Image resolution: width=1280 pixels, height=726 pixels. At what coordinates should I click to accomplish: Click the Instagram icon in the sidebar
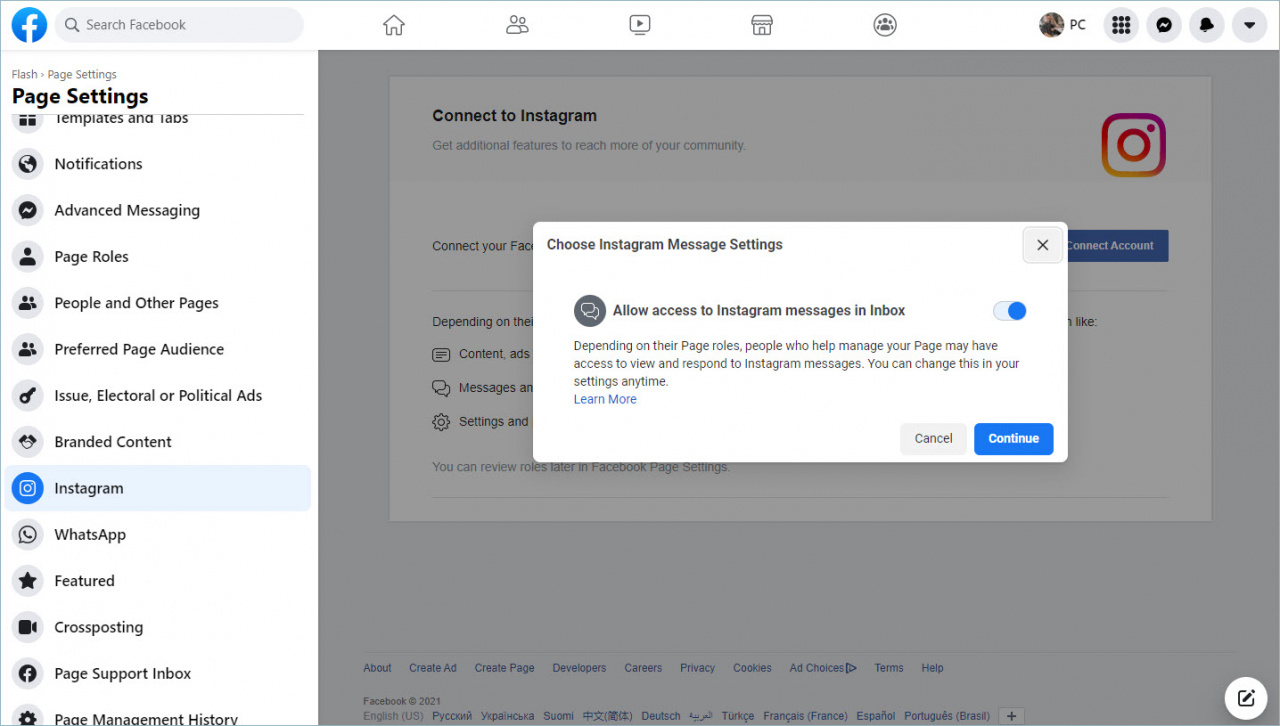[x=28, y=488]
